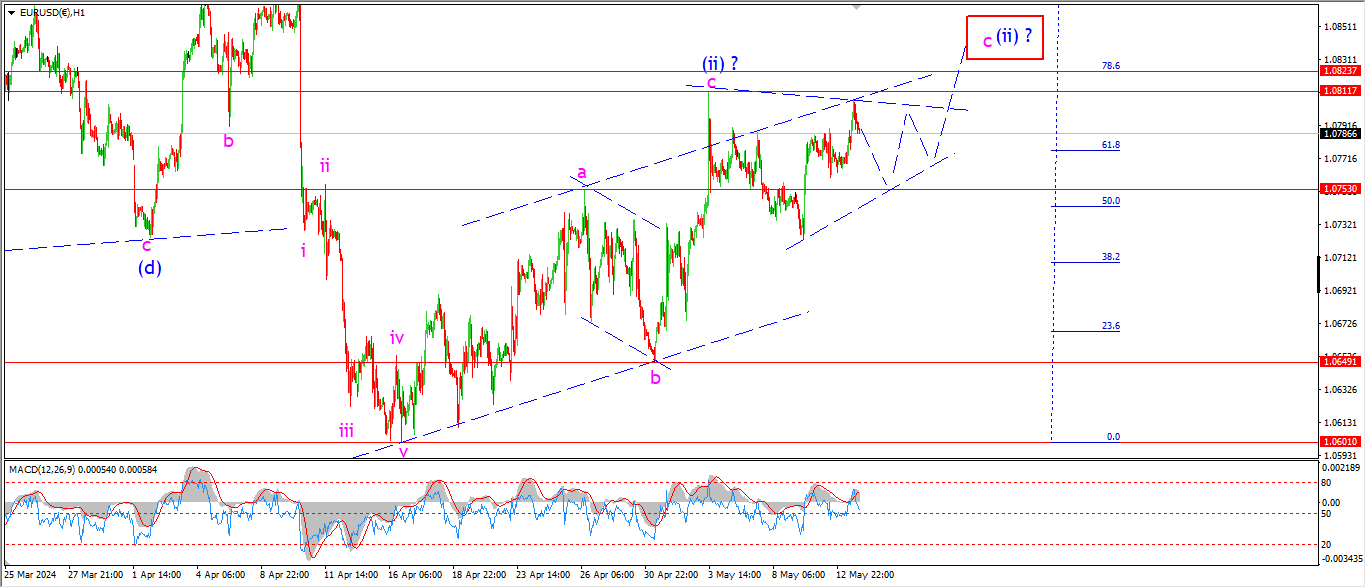Screen dimensions: 1366x588
Task: Select the magenta 'a' wave label
Action: pyautogui.click(x=580, y=172)
